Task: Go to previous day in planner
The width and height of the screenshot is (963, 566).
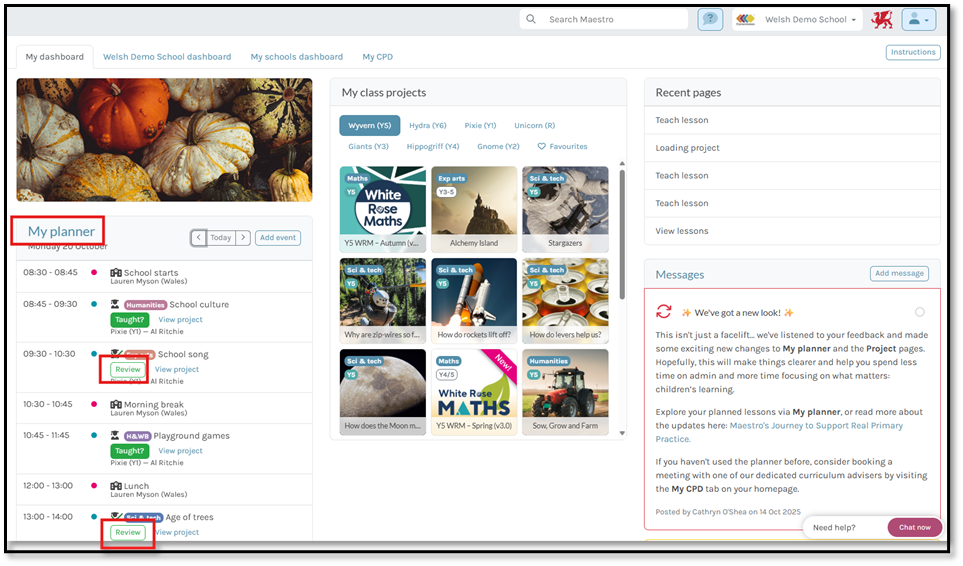Action: tap(198, 238)
